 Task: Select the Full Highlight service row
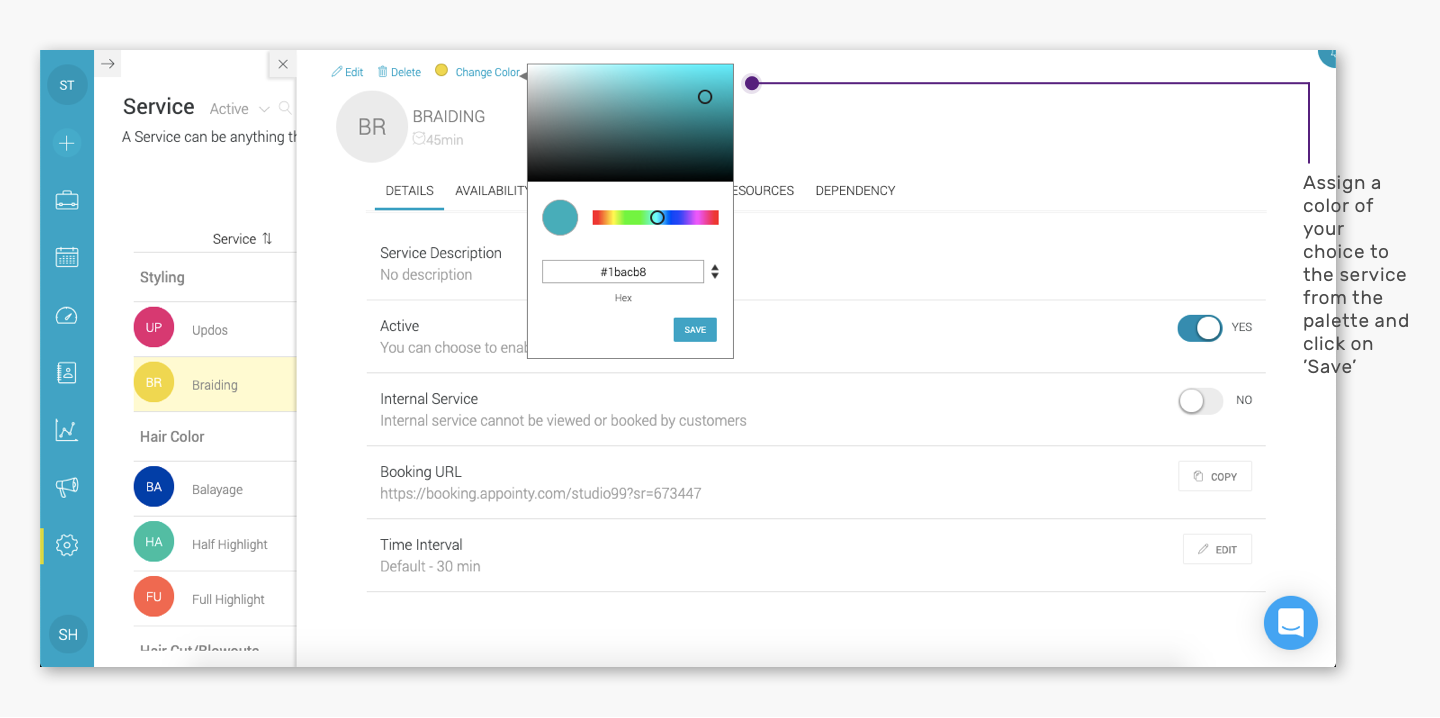click(x=214, y=599)
